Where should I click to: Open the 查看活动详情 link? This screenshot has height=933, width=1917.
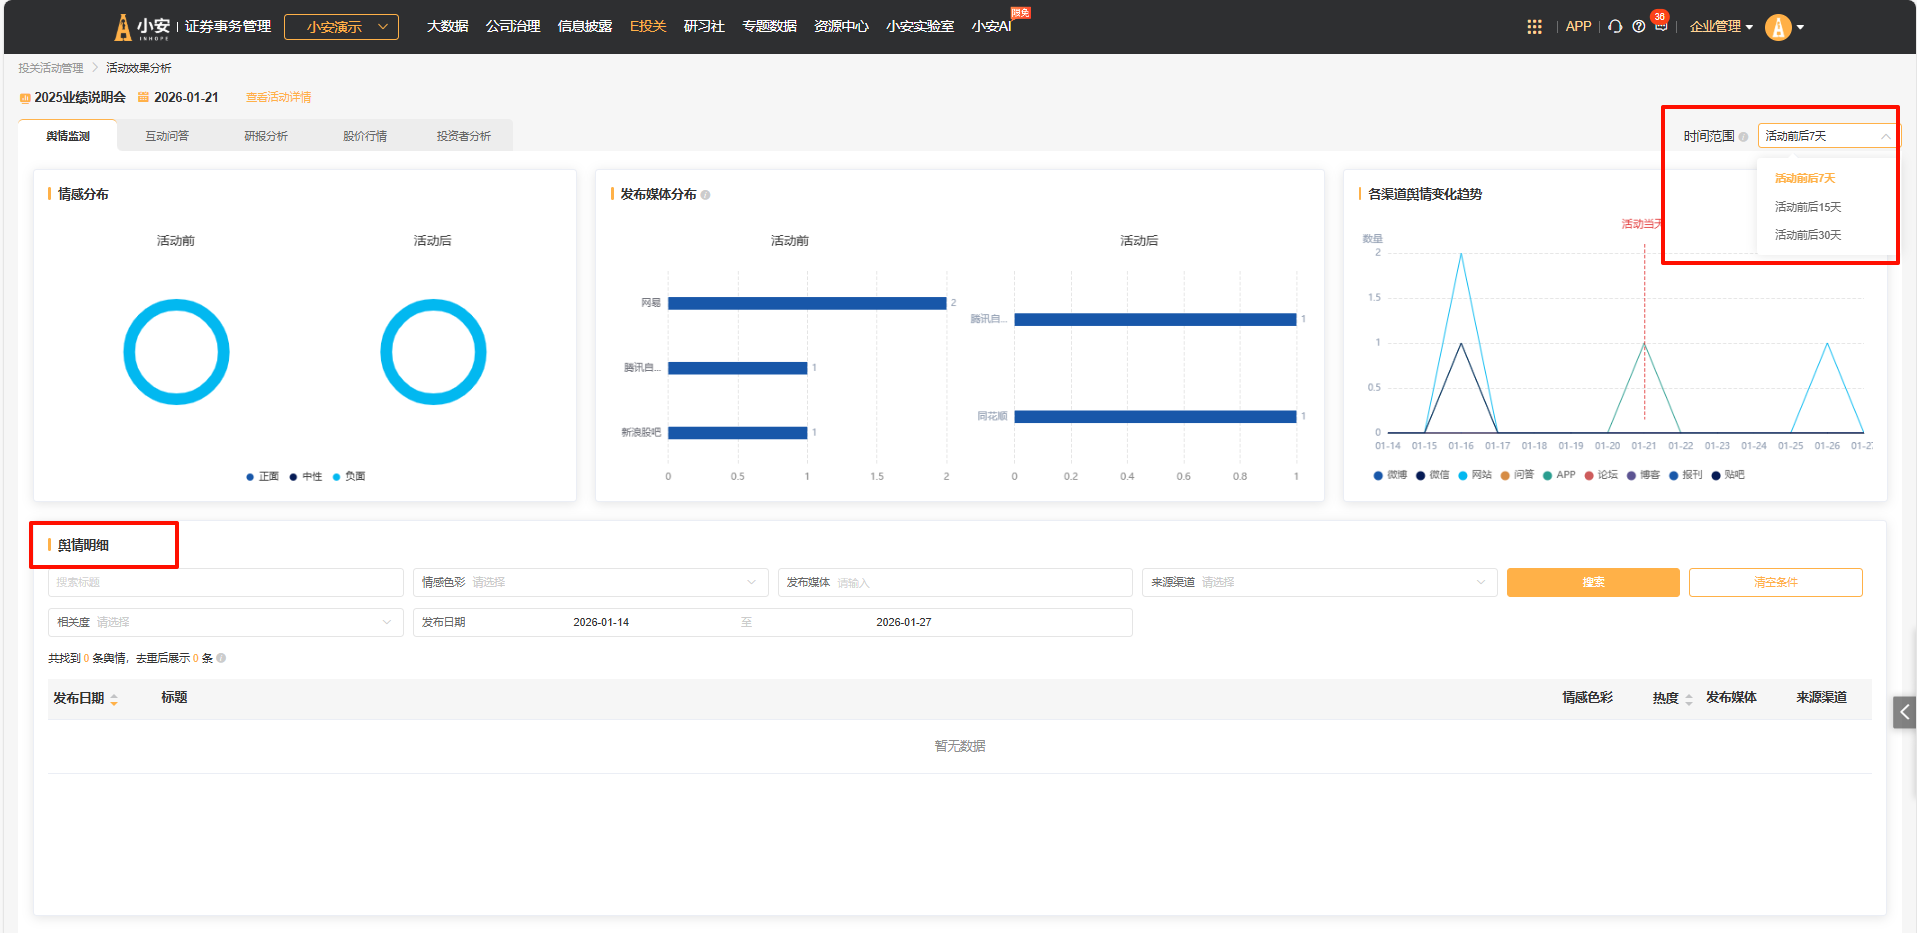(279, 98)
